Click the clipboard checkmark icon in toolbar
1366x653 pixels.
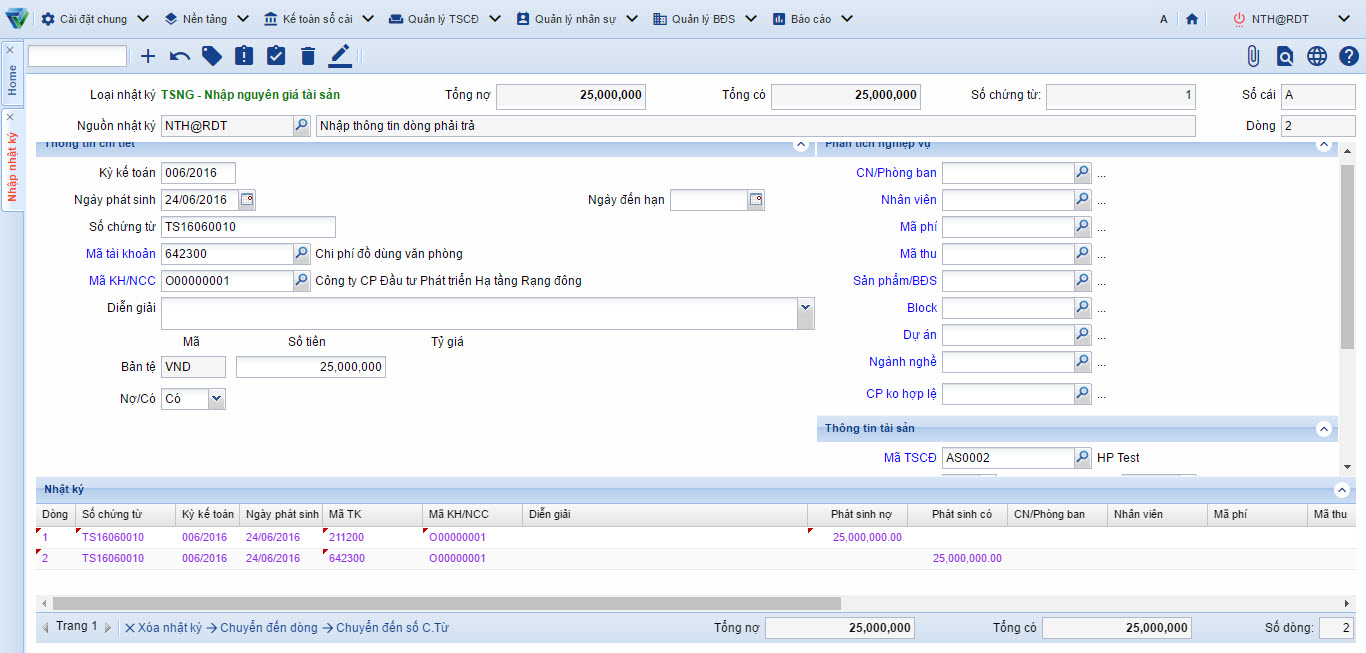tap(276, 56)
